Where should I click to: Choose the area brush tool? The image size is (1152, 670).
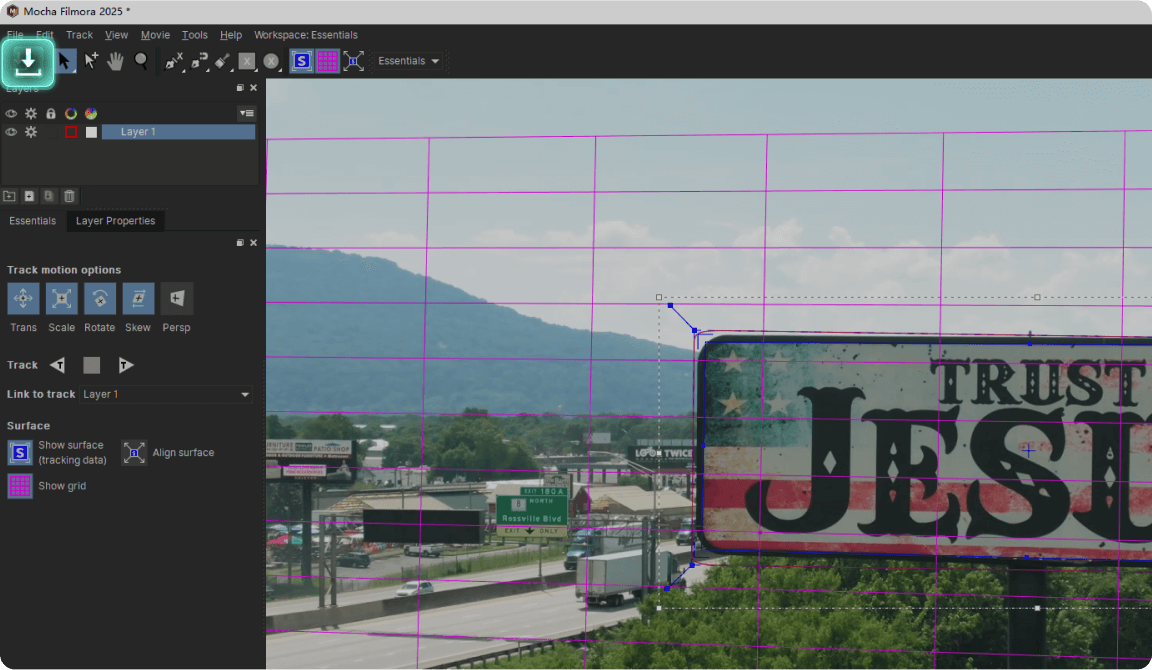223,61
